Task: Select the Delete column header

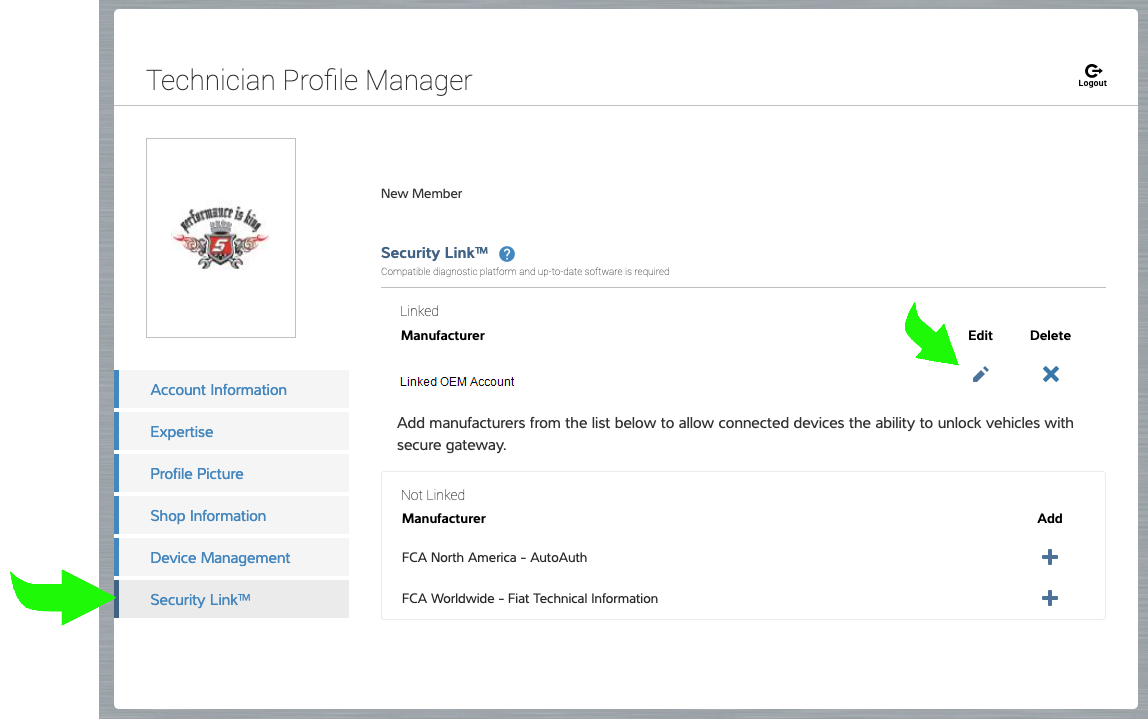Action: [1050, 335]
